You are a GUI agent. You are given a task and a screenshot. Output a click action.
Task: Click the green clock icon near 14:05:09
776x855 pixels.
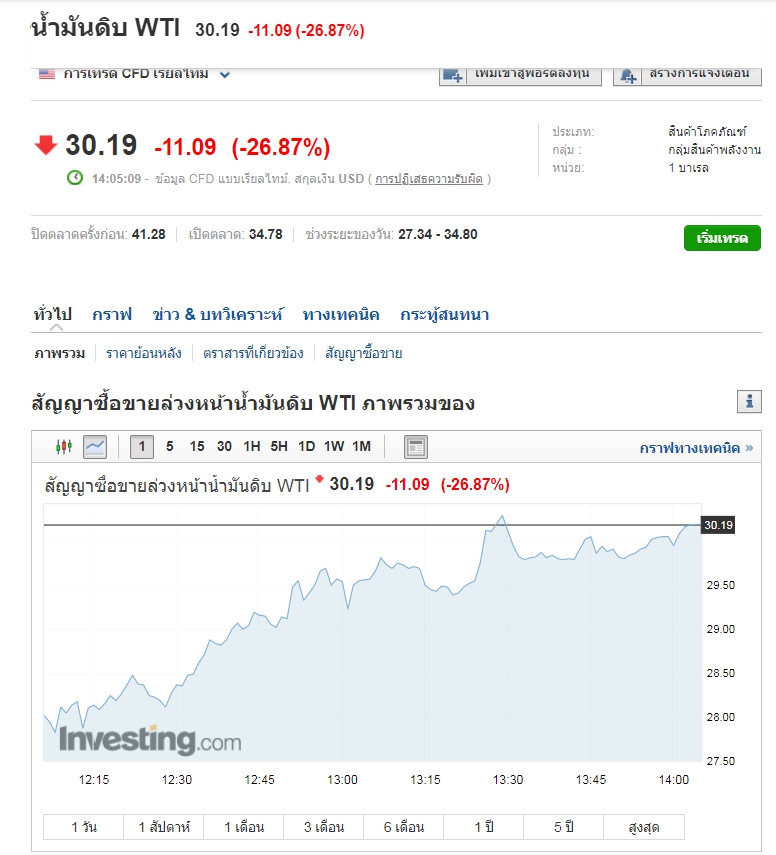(75, 178)
